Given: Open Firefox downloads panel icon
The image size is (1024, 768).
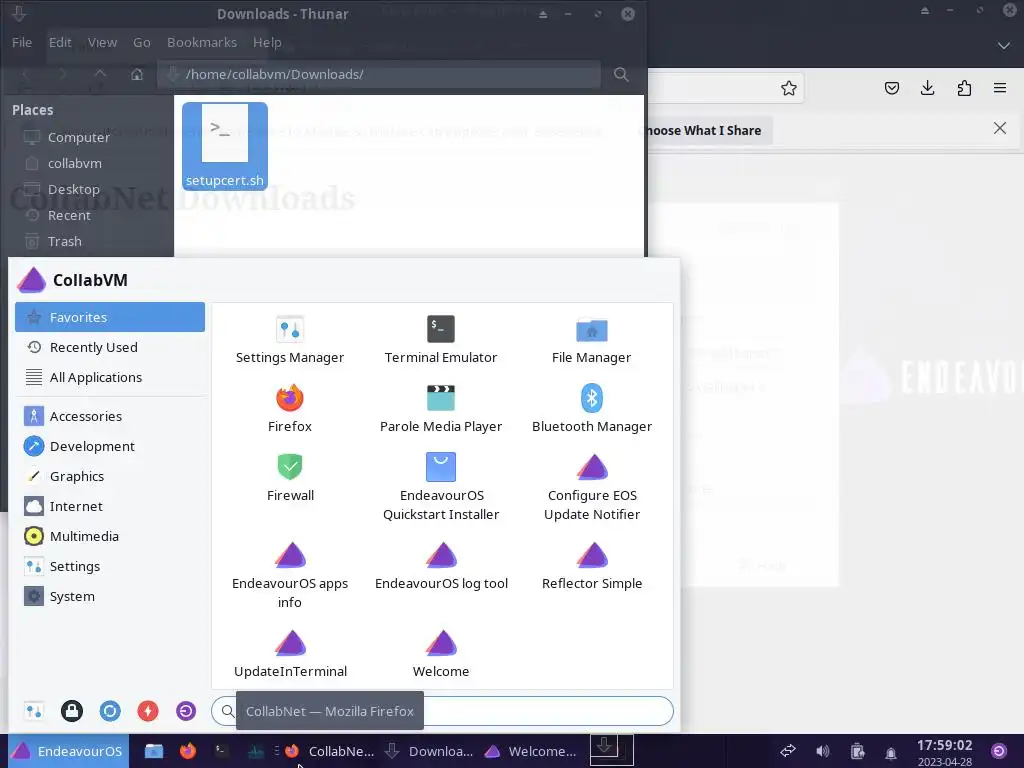Looking at the screenshot, I should point(927,88).
